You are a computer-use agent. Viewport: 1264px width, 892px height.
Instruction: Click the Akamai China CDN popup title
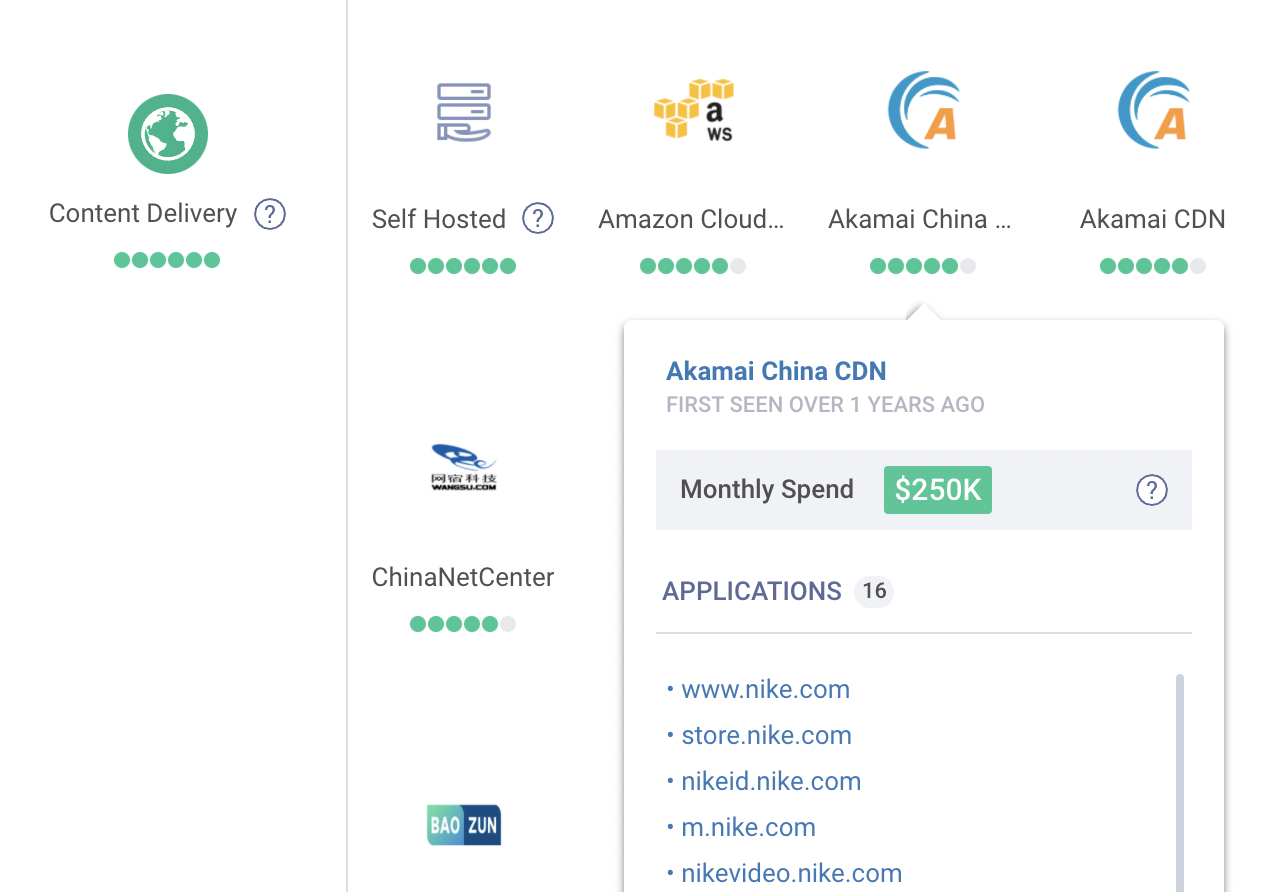coord(776,371)
